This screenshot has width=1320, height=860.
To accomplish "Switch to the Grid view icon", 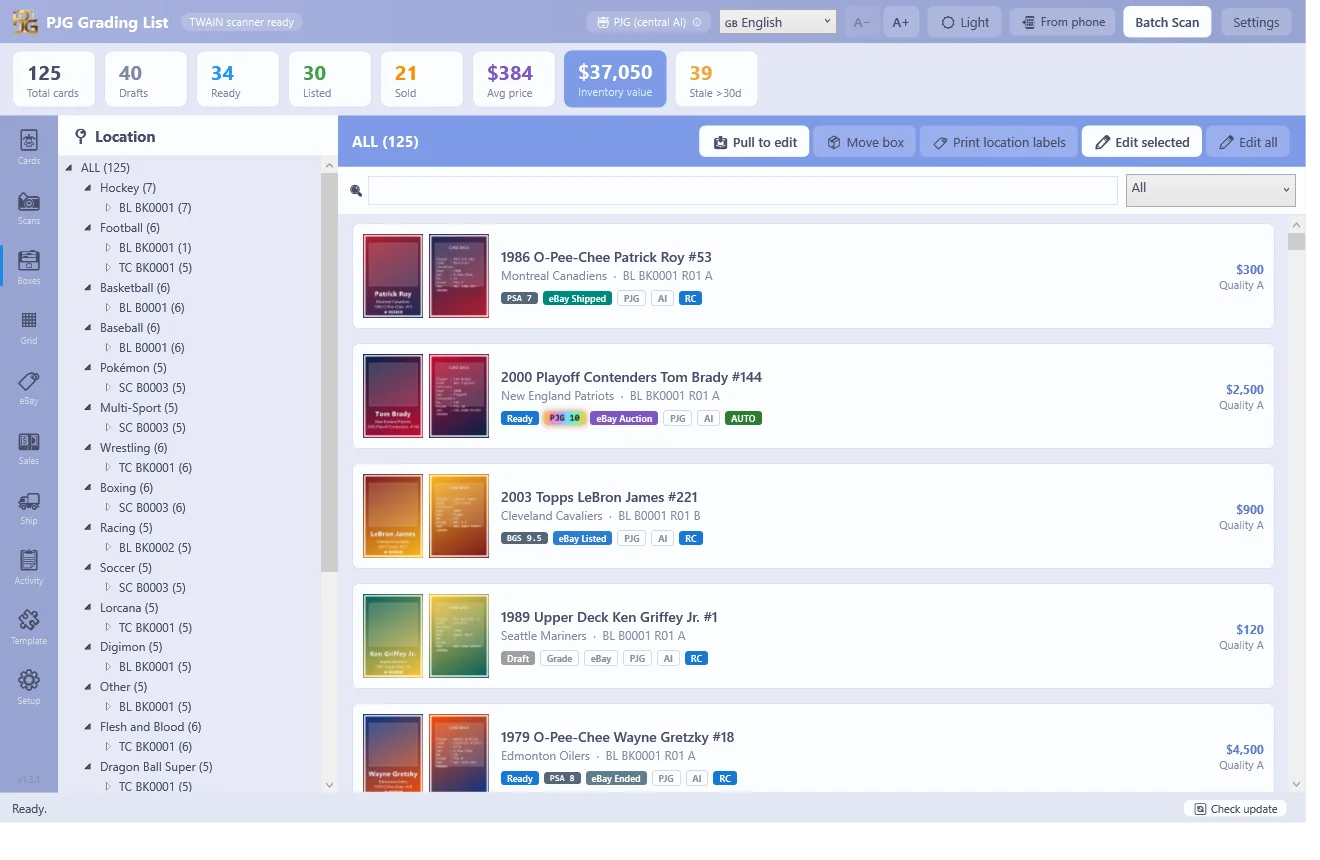I will pos(29,327).
